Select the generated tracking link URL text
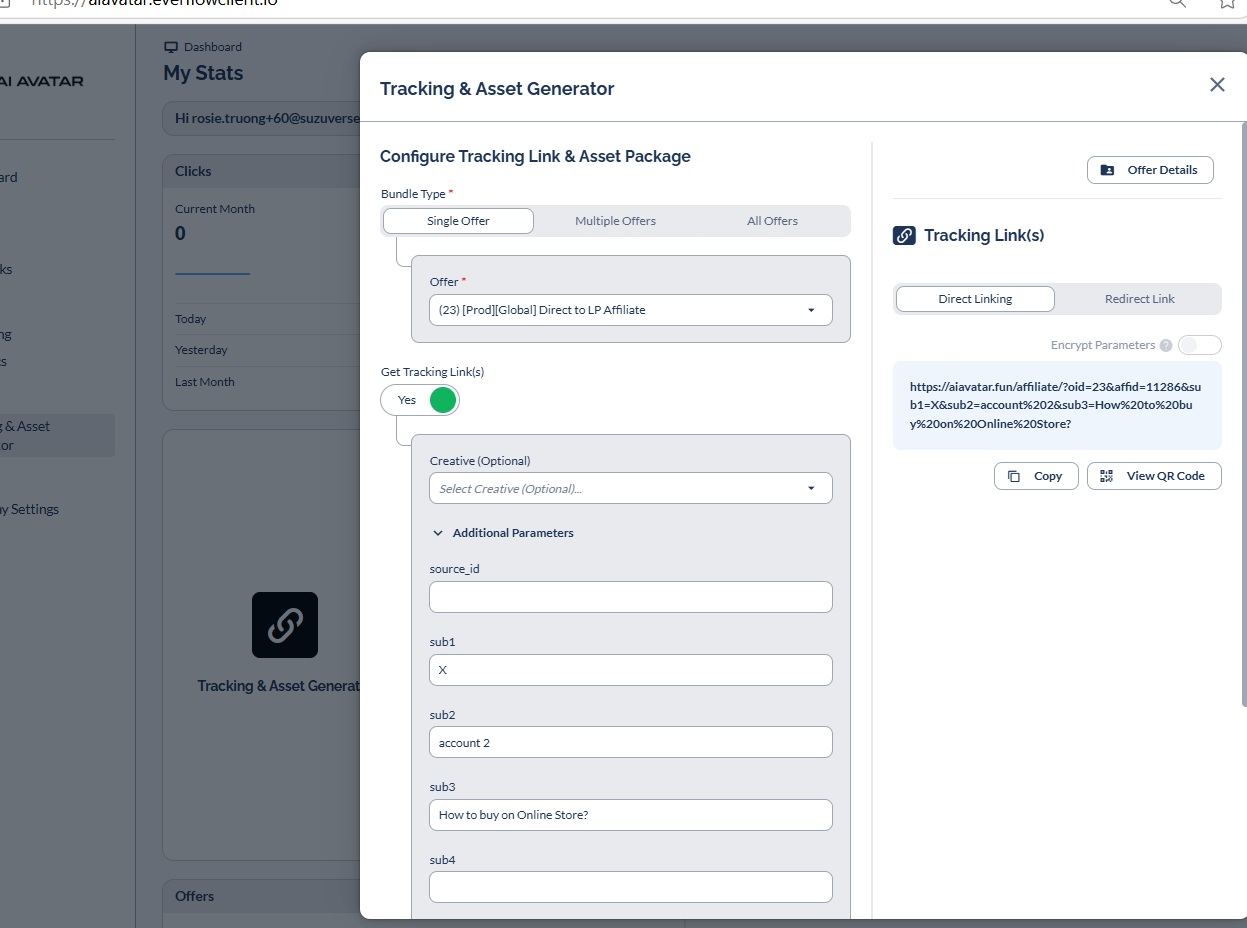The width and height of the screenshot is (1247, 928). (x=1056, y=405)
